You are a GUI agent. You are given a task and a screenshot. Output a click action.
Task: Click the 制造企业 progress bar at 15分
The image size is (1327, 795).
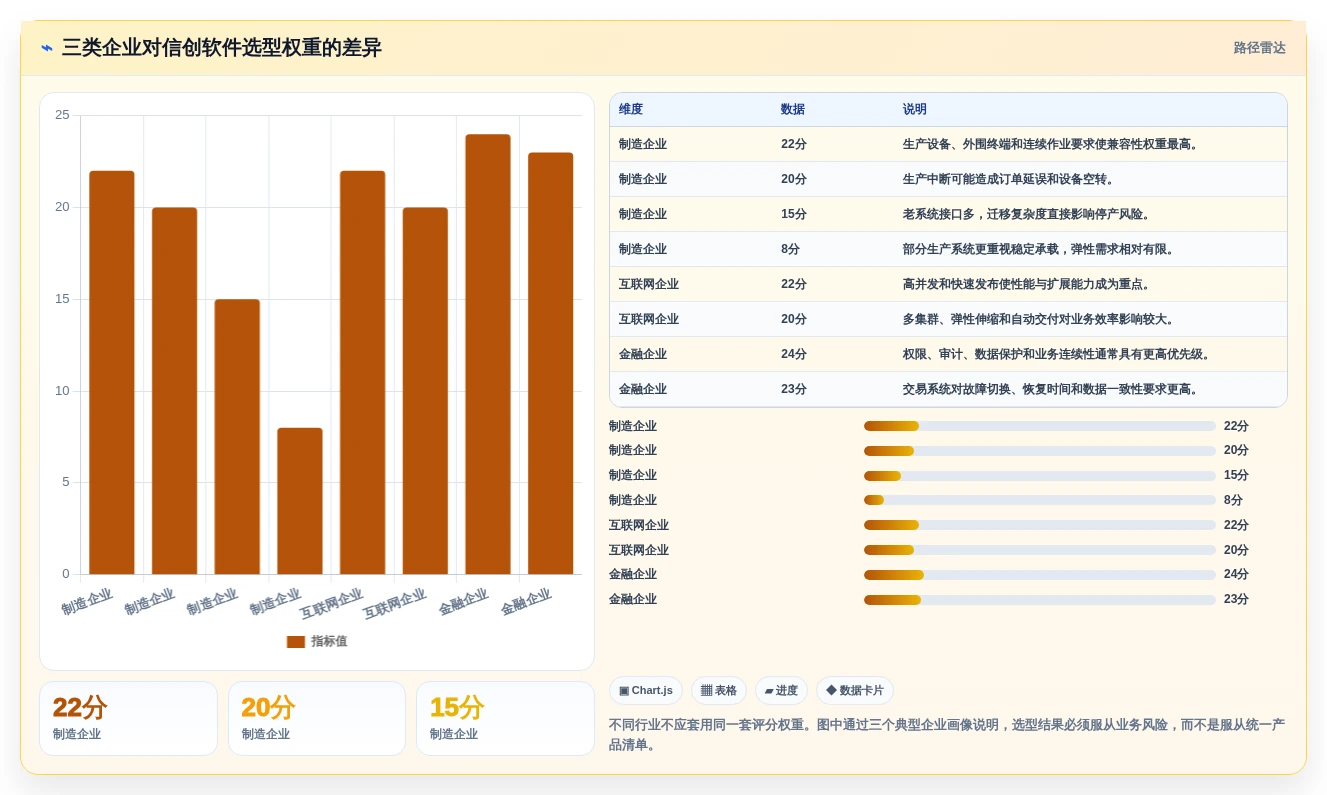coord(1040,476)
